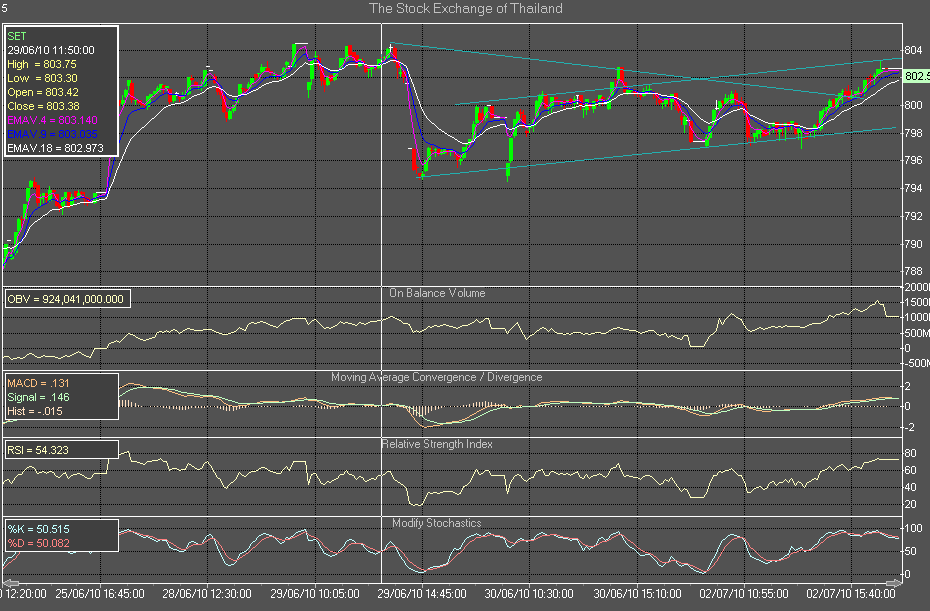Click the magenta "EMAV.4 = 803.140" label
The height and width of the screenshot is (611, 930).
52,120
